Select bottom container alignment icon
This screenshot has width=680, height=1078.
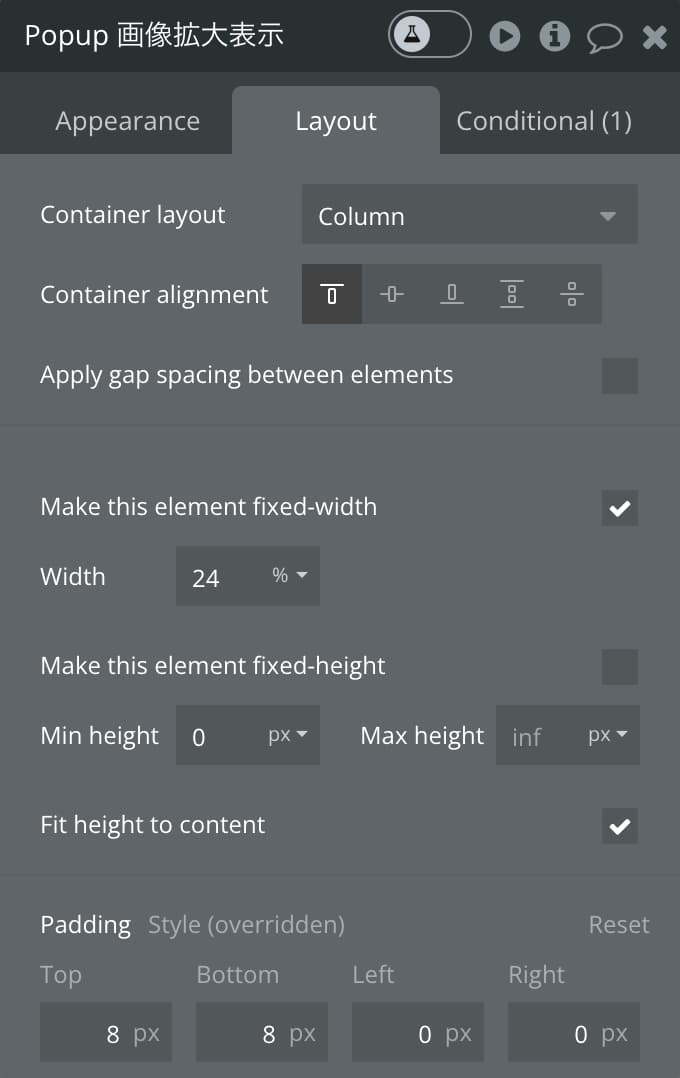click(x=452, y=294)
